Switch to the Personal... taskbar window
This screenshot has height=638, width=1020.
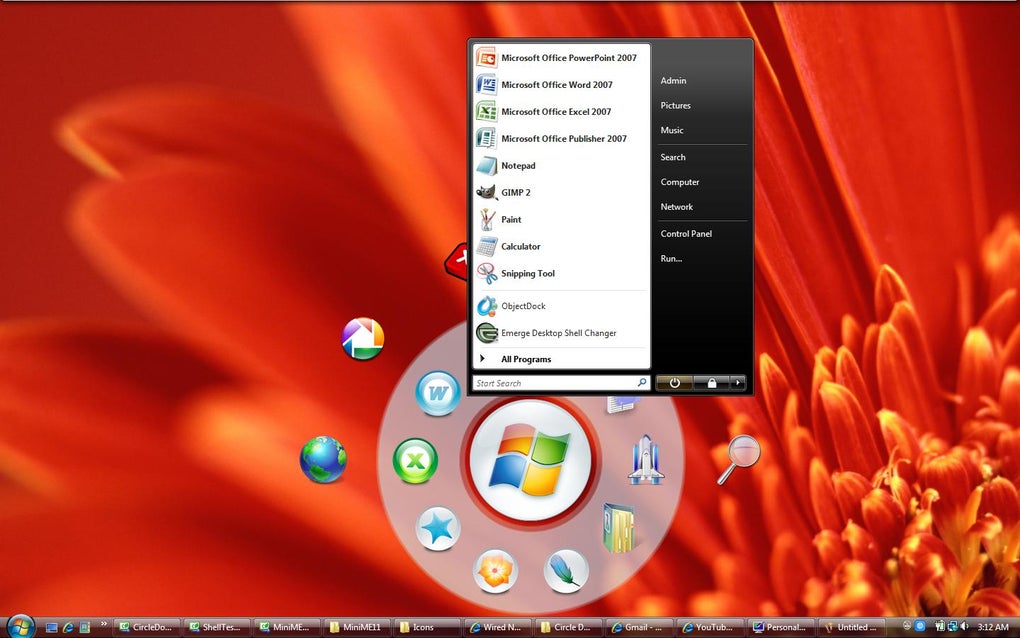click(x=779, y=628)
